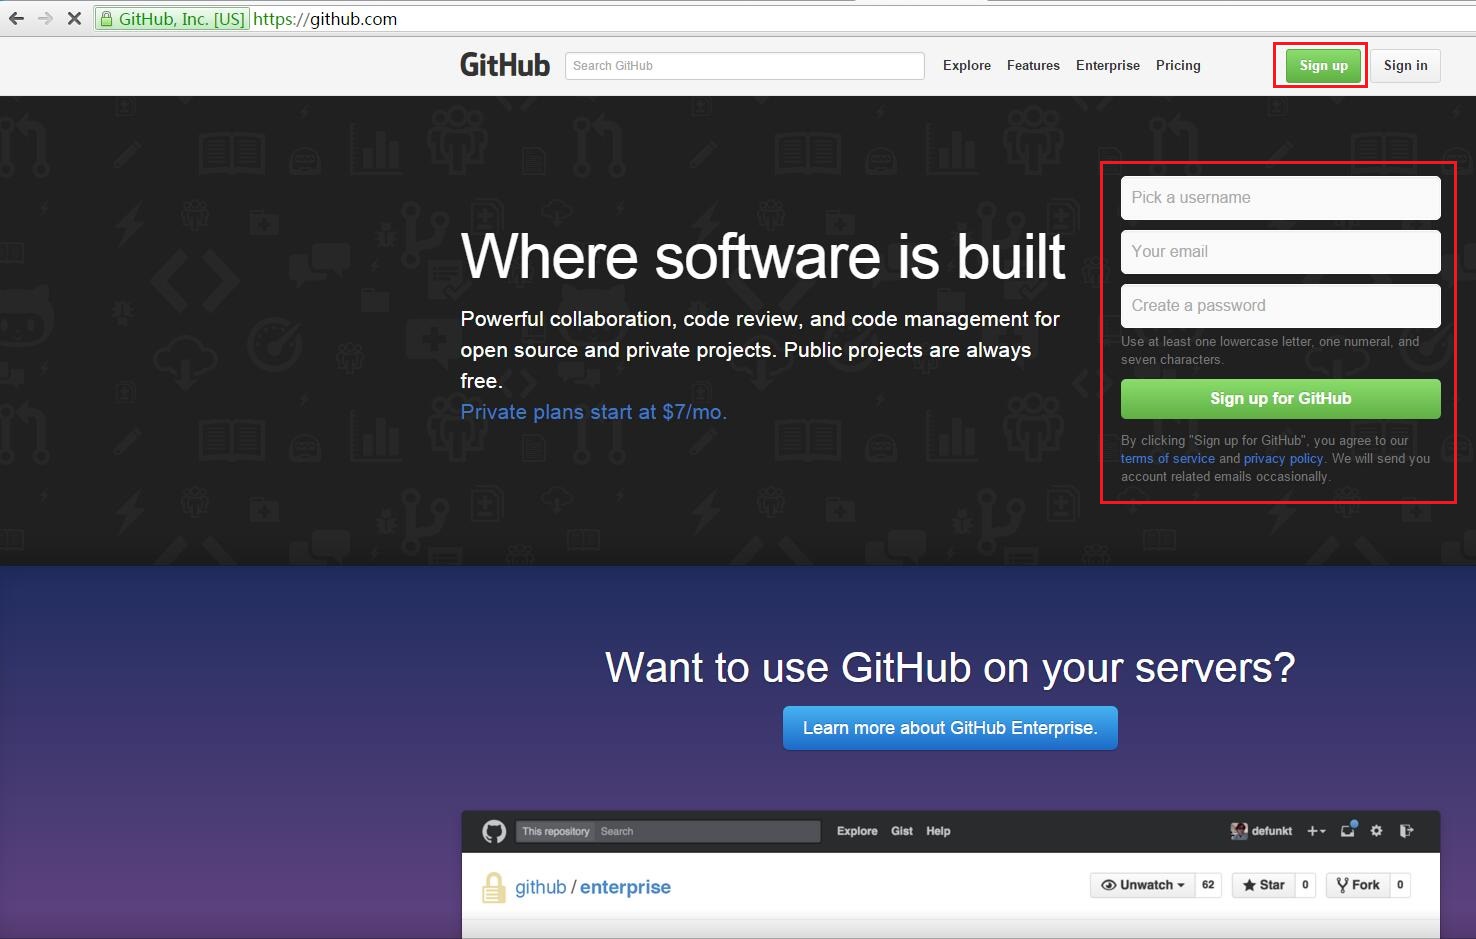Click the Octocat icon in the Enterprise preview
The height and width of the screenshot is (939, 1476).
(x=494, y=831)
